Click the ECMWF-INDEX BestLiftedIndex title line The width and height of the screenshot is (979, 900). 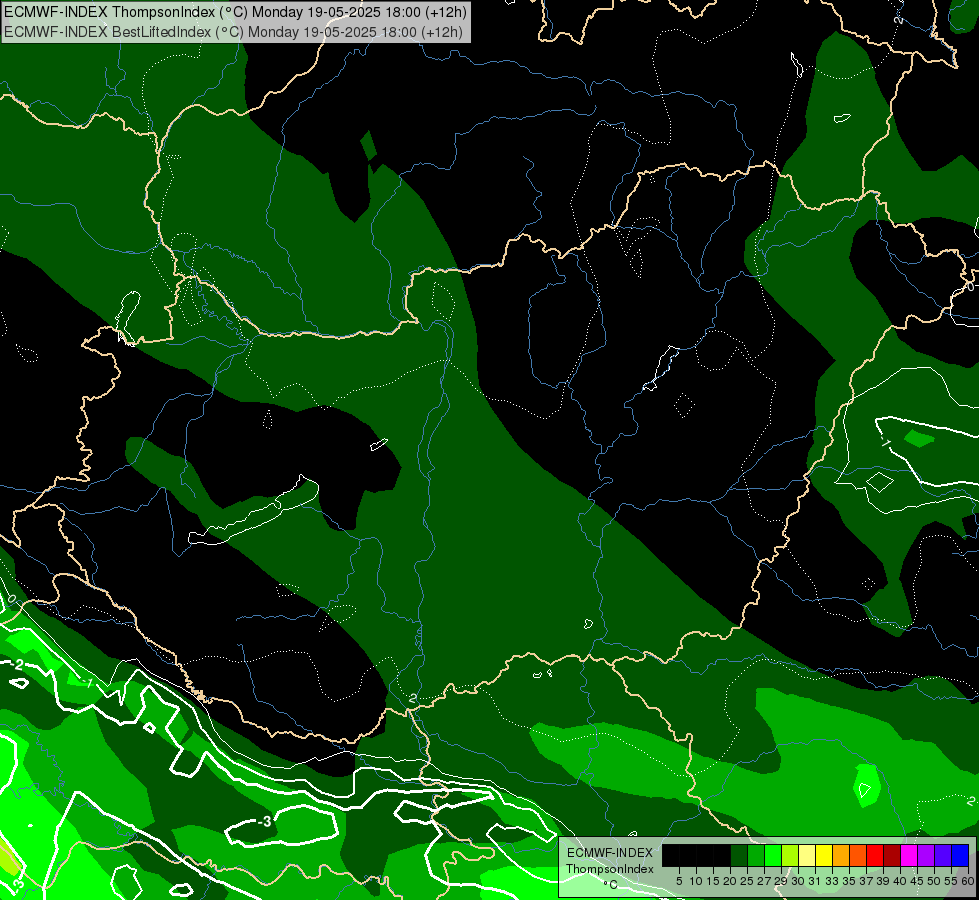point(234,32)
